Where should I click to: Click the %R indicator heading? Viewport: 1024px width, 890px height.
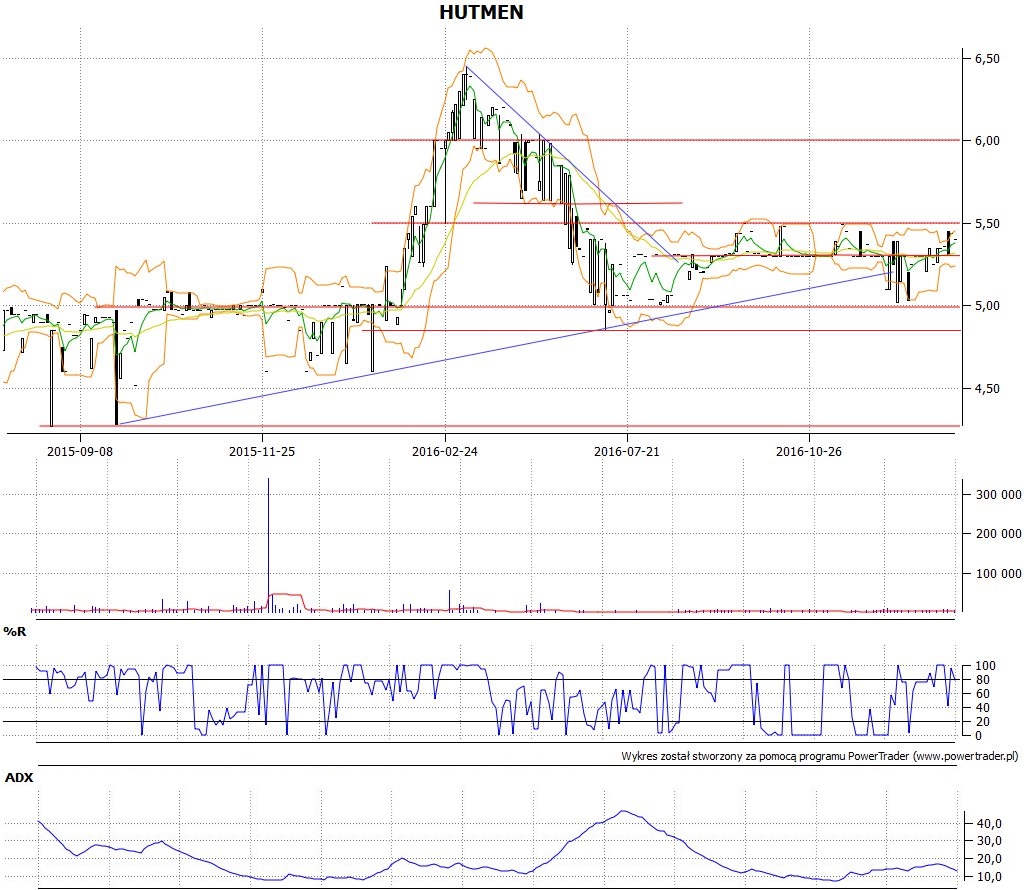point(14,632)
